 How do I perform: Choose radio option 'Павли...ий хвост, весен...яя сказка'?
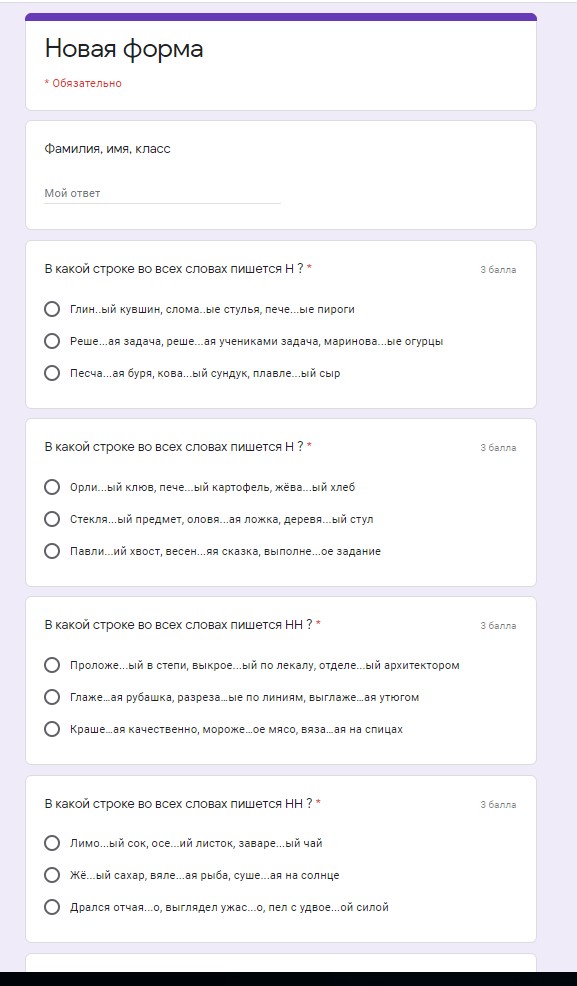(52, 551)
